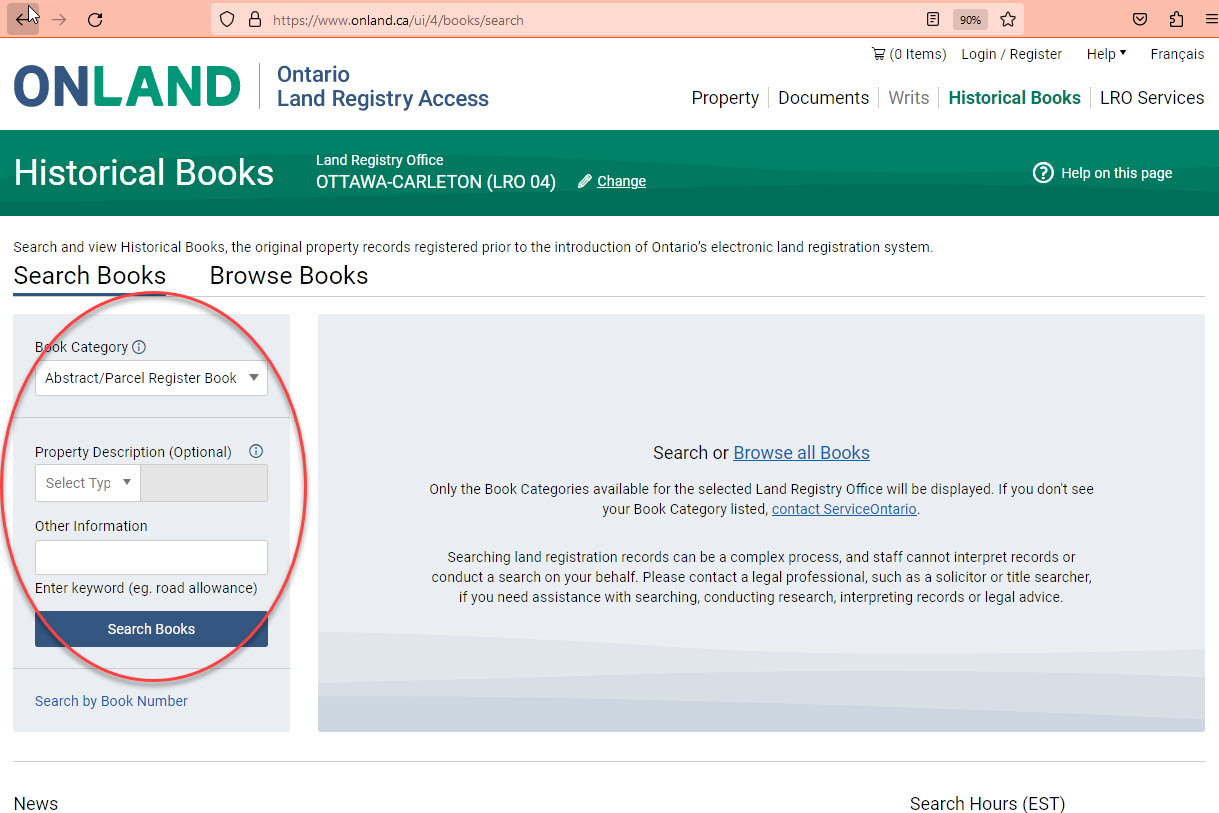This screenshot has height=813, width=1219.
Task: Open the Firefox hamburger menu
Action: tap(1210, 19)
